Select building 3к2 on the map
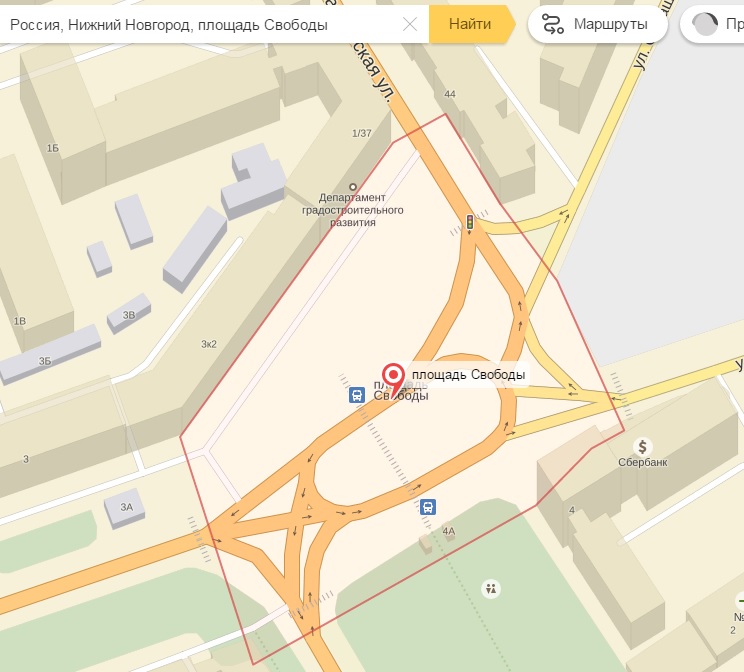The image size is (744, 672). click(x=209, y=344)
